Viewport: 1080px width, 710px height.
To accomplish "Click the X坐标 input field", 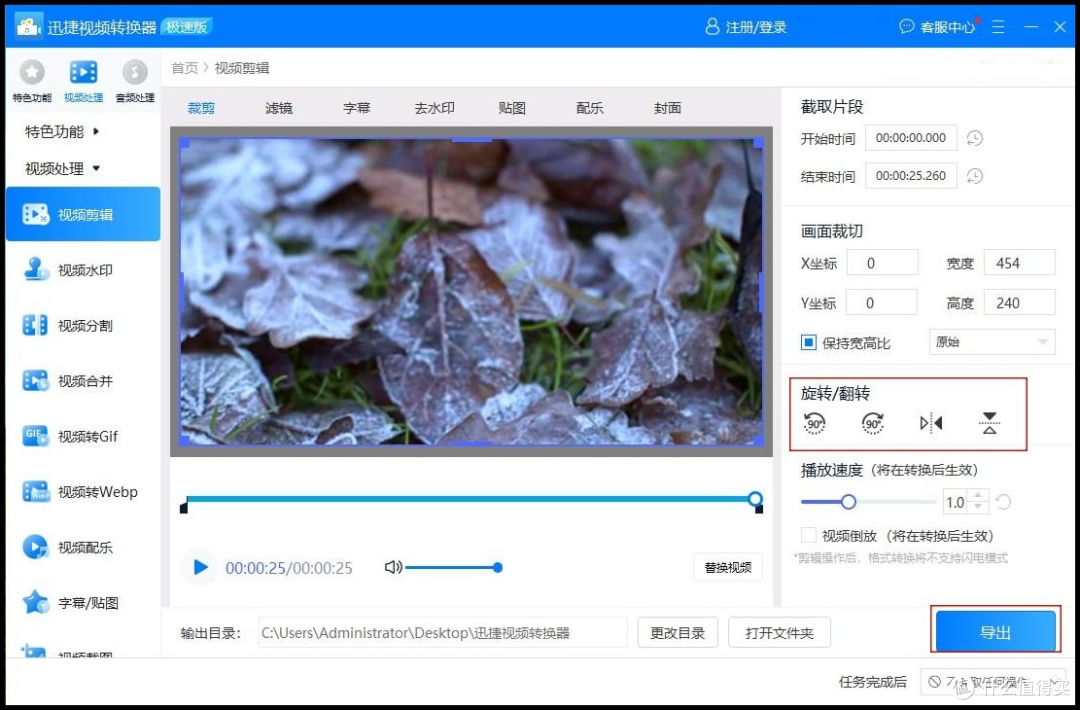I will coord(882,263).
